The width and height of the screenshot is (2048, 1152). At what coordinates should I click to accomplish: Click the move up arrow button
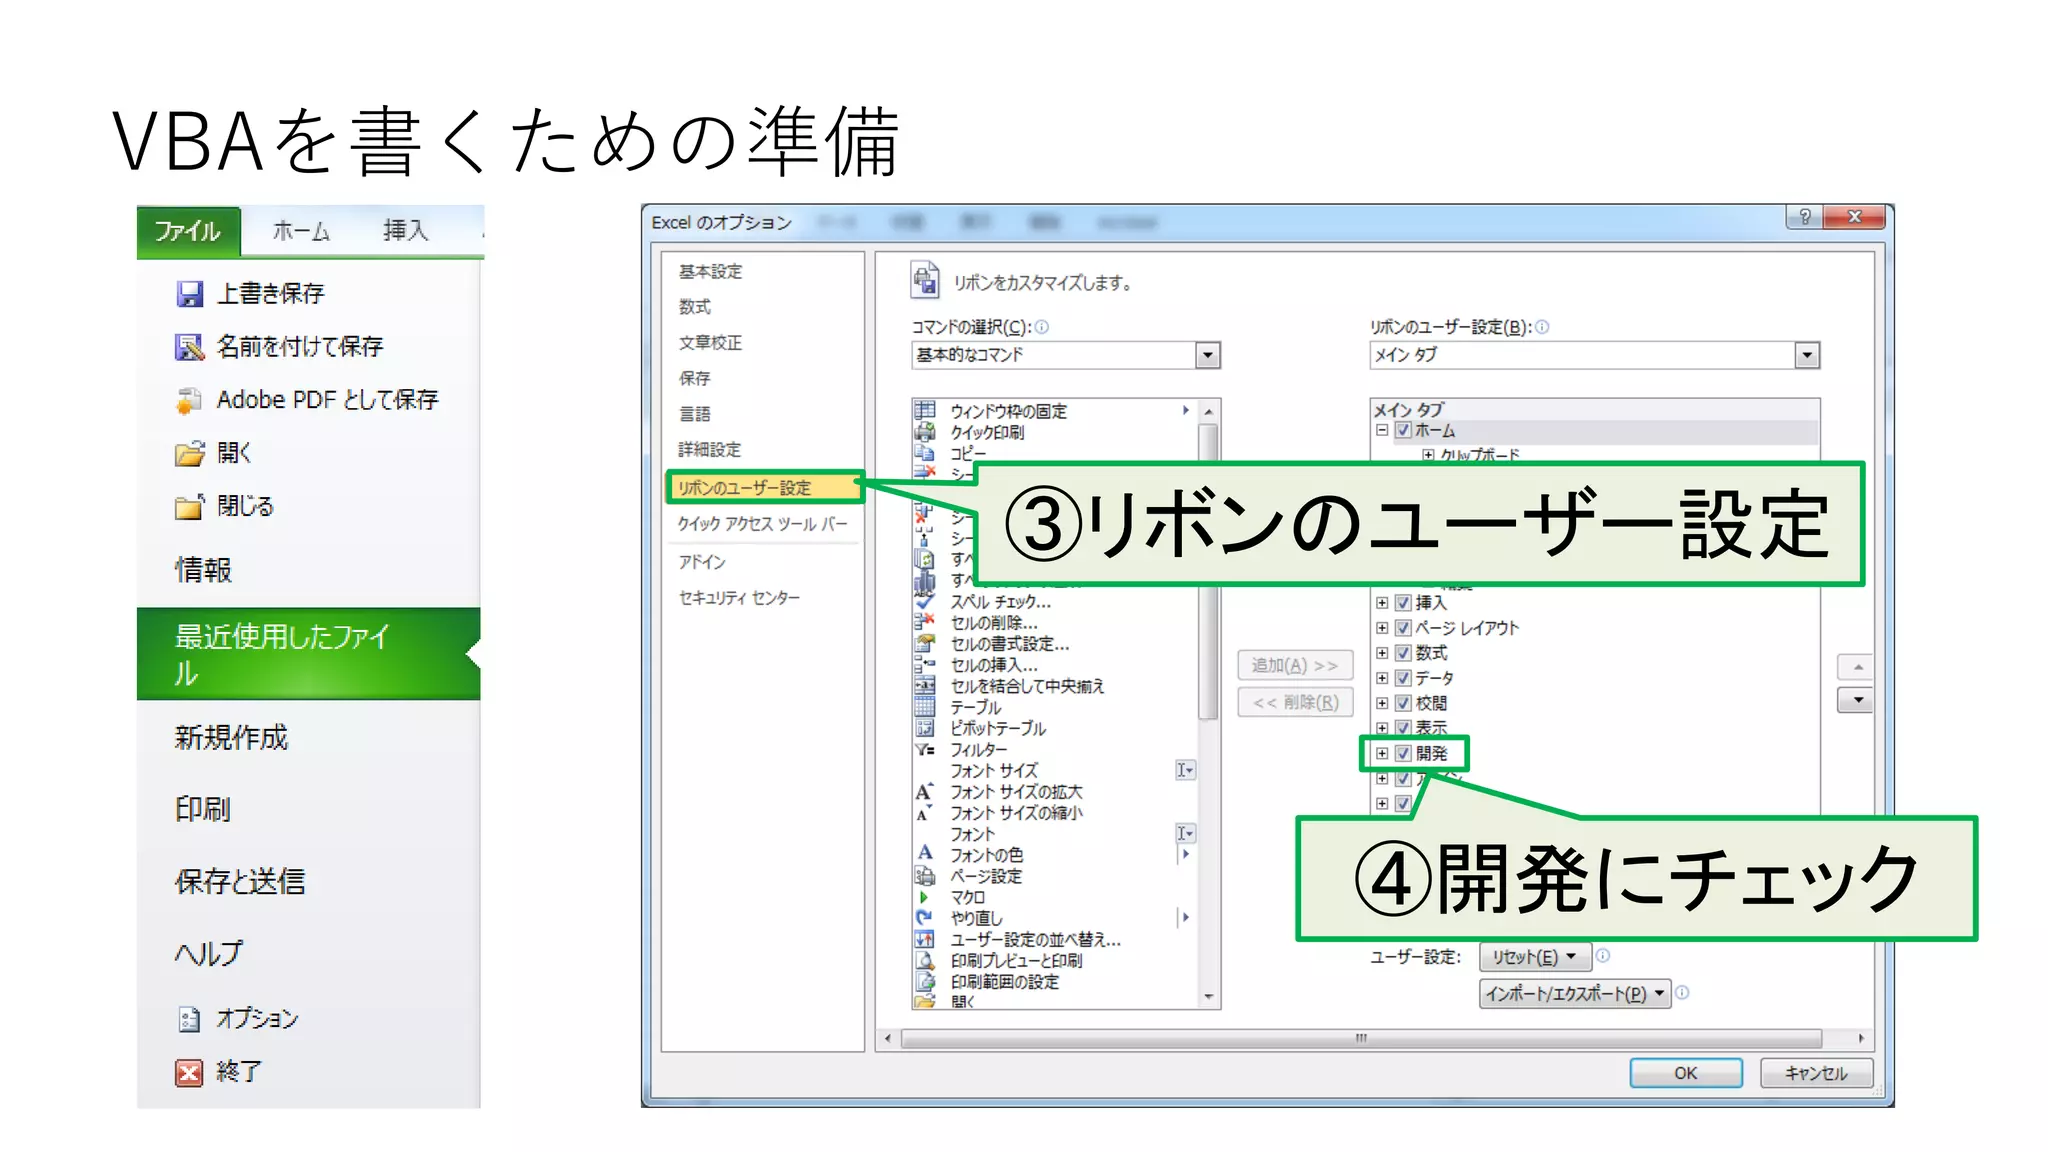(x=1857, y=667)
